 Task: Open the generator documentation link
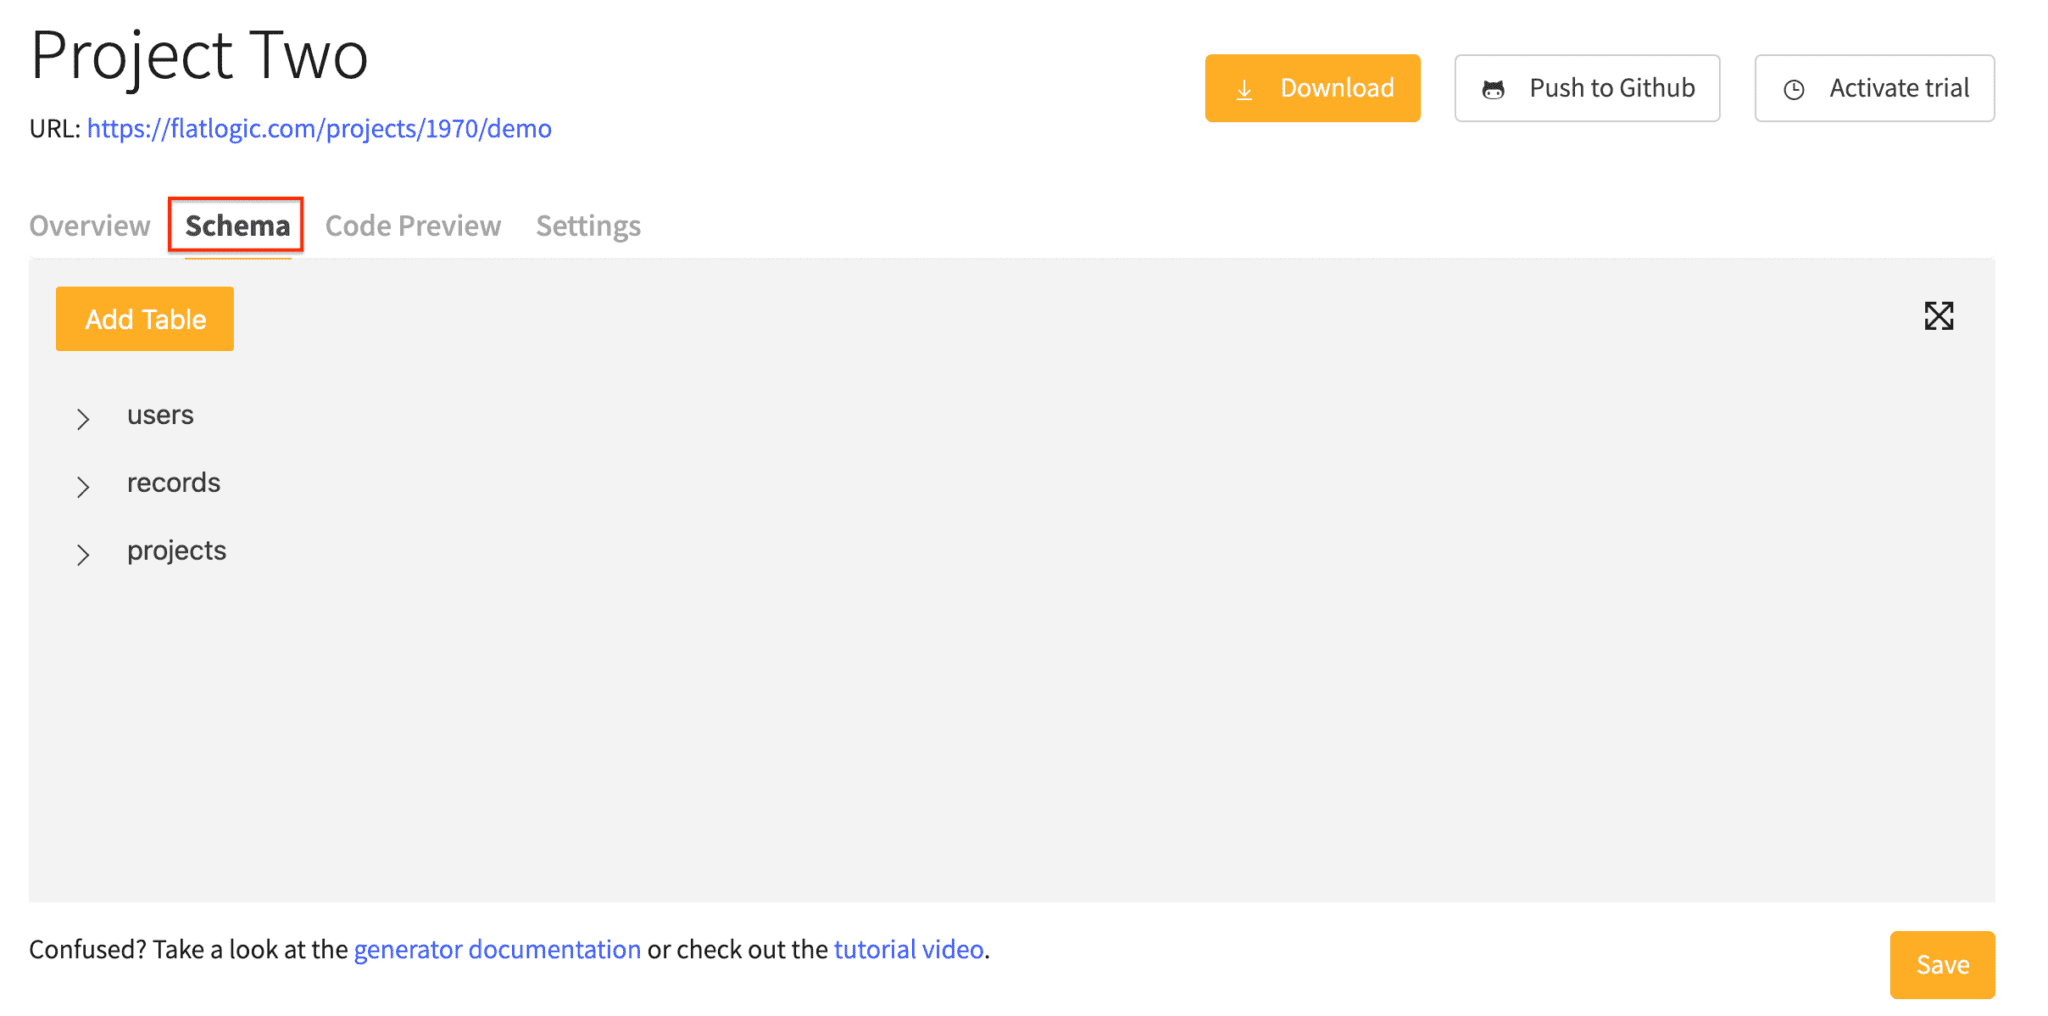click(497, 949)
